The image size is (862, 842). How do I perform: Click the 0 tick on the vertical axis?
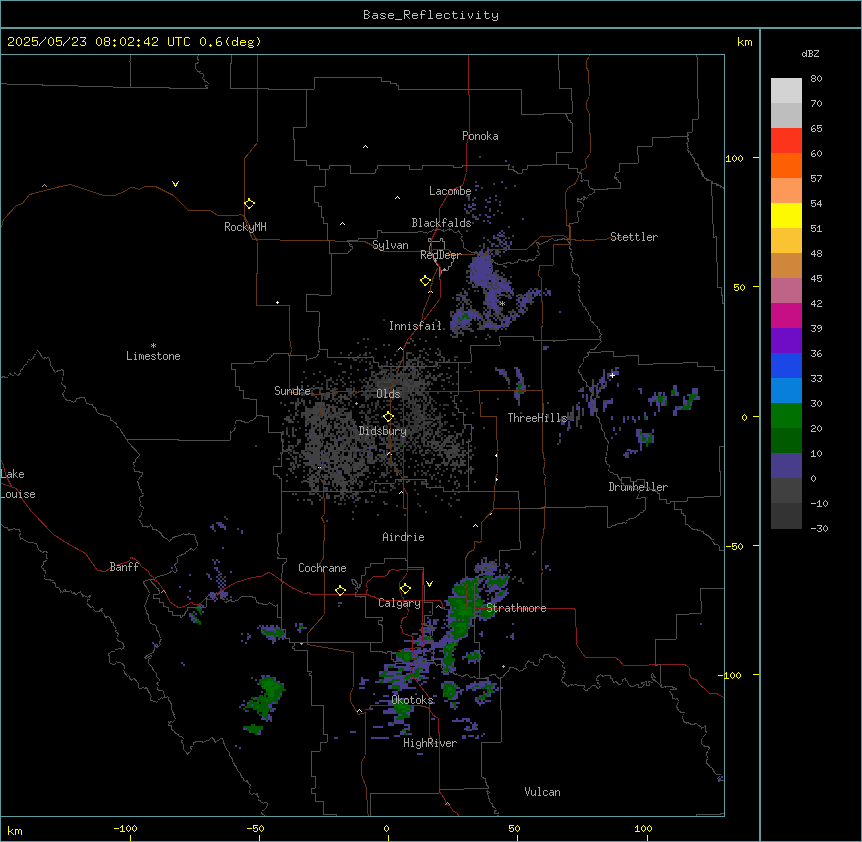tap(744, 418)
